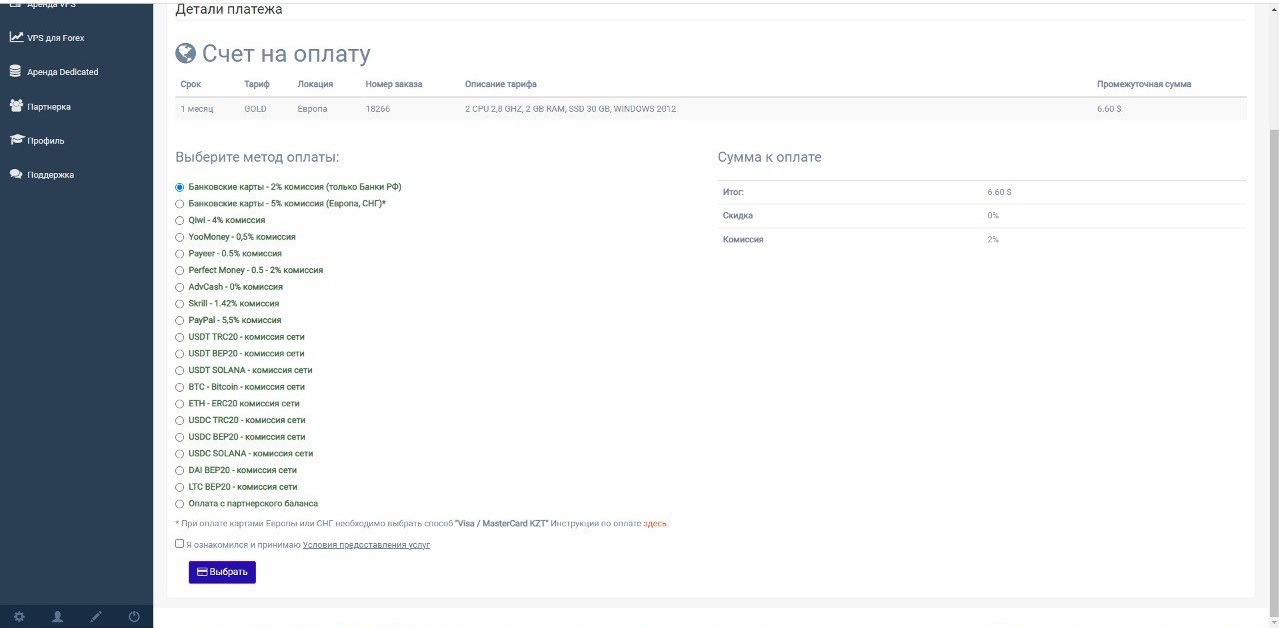Select USDT TRC20 payment option
The width and height of the screenshot is (1279, 628).
[180, 337]
